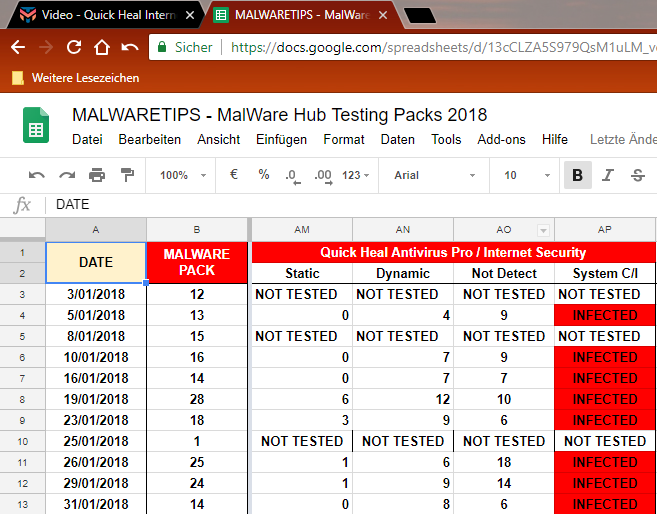This screenshot has height=514, width=657.
Task: Select the Not Detect heading cell
Action: pos(504,274)
